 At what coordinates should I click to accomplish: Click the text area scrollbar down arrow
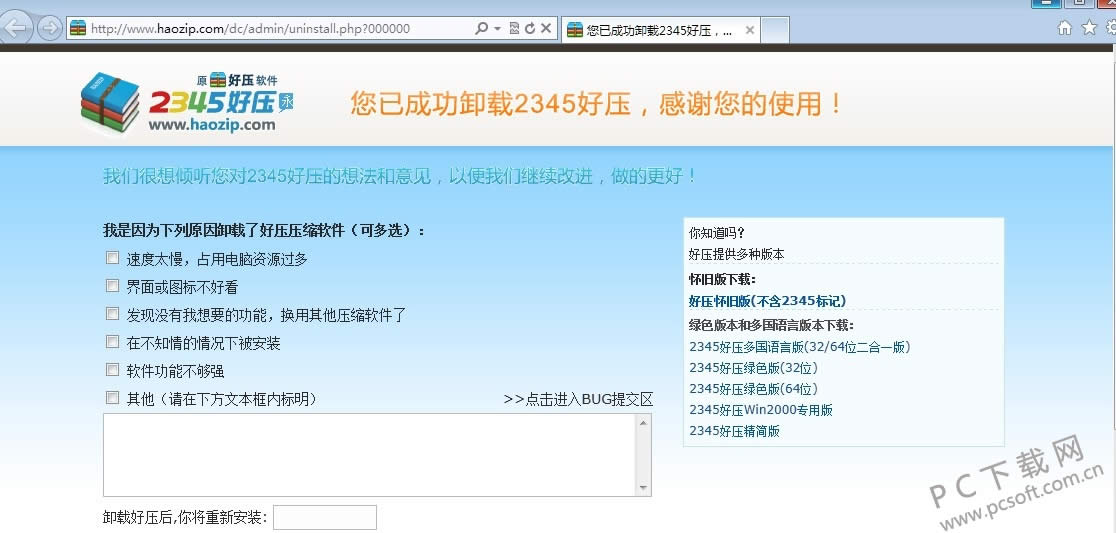pyautogui.click(x=643, y=487)
